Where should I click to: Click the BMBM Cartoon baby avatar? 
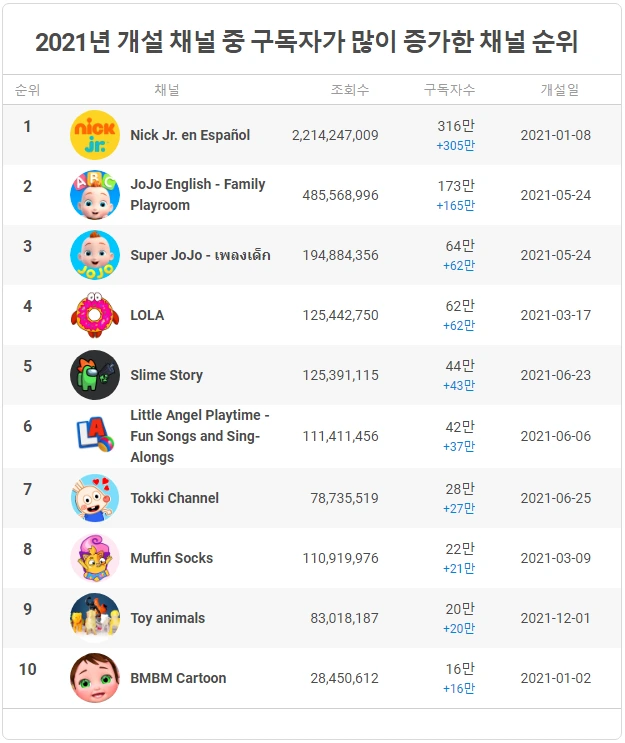95,678
